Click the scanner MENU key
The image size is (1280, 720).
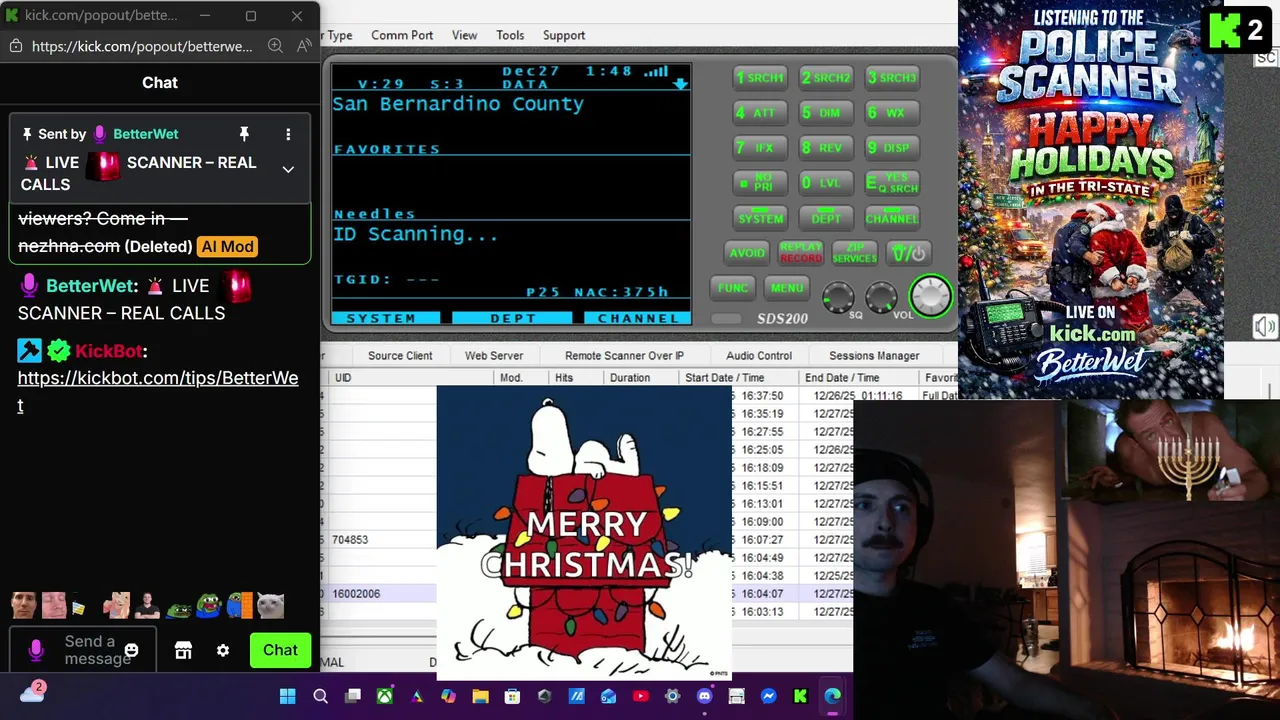tap(787, 288)
